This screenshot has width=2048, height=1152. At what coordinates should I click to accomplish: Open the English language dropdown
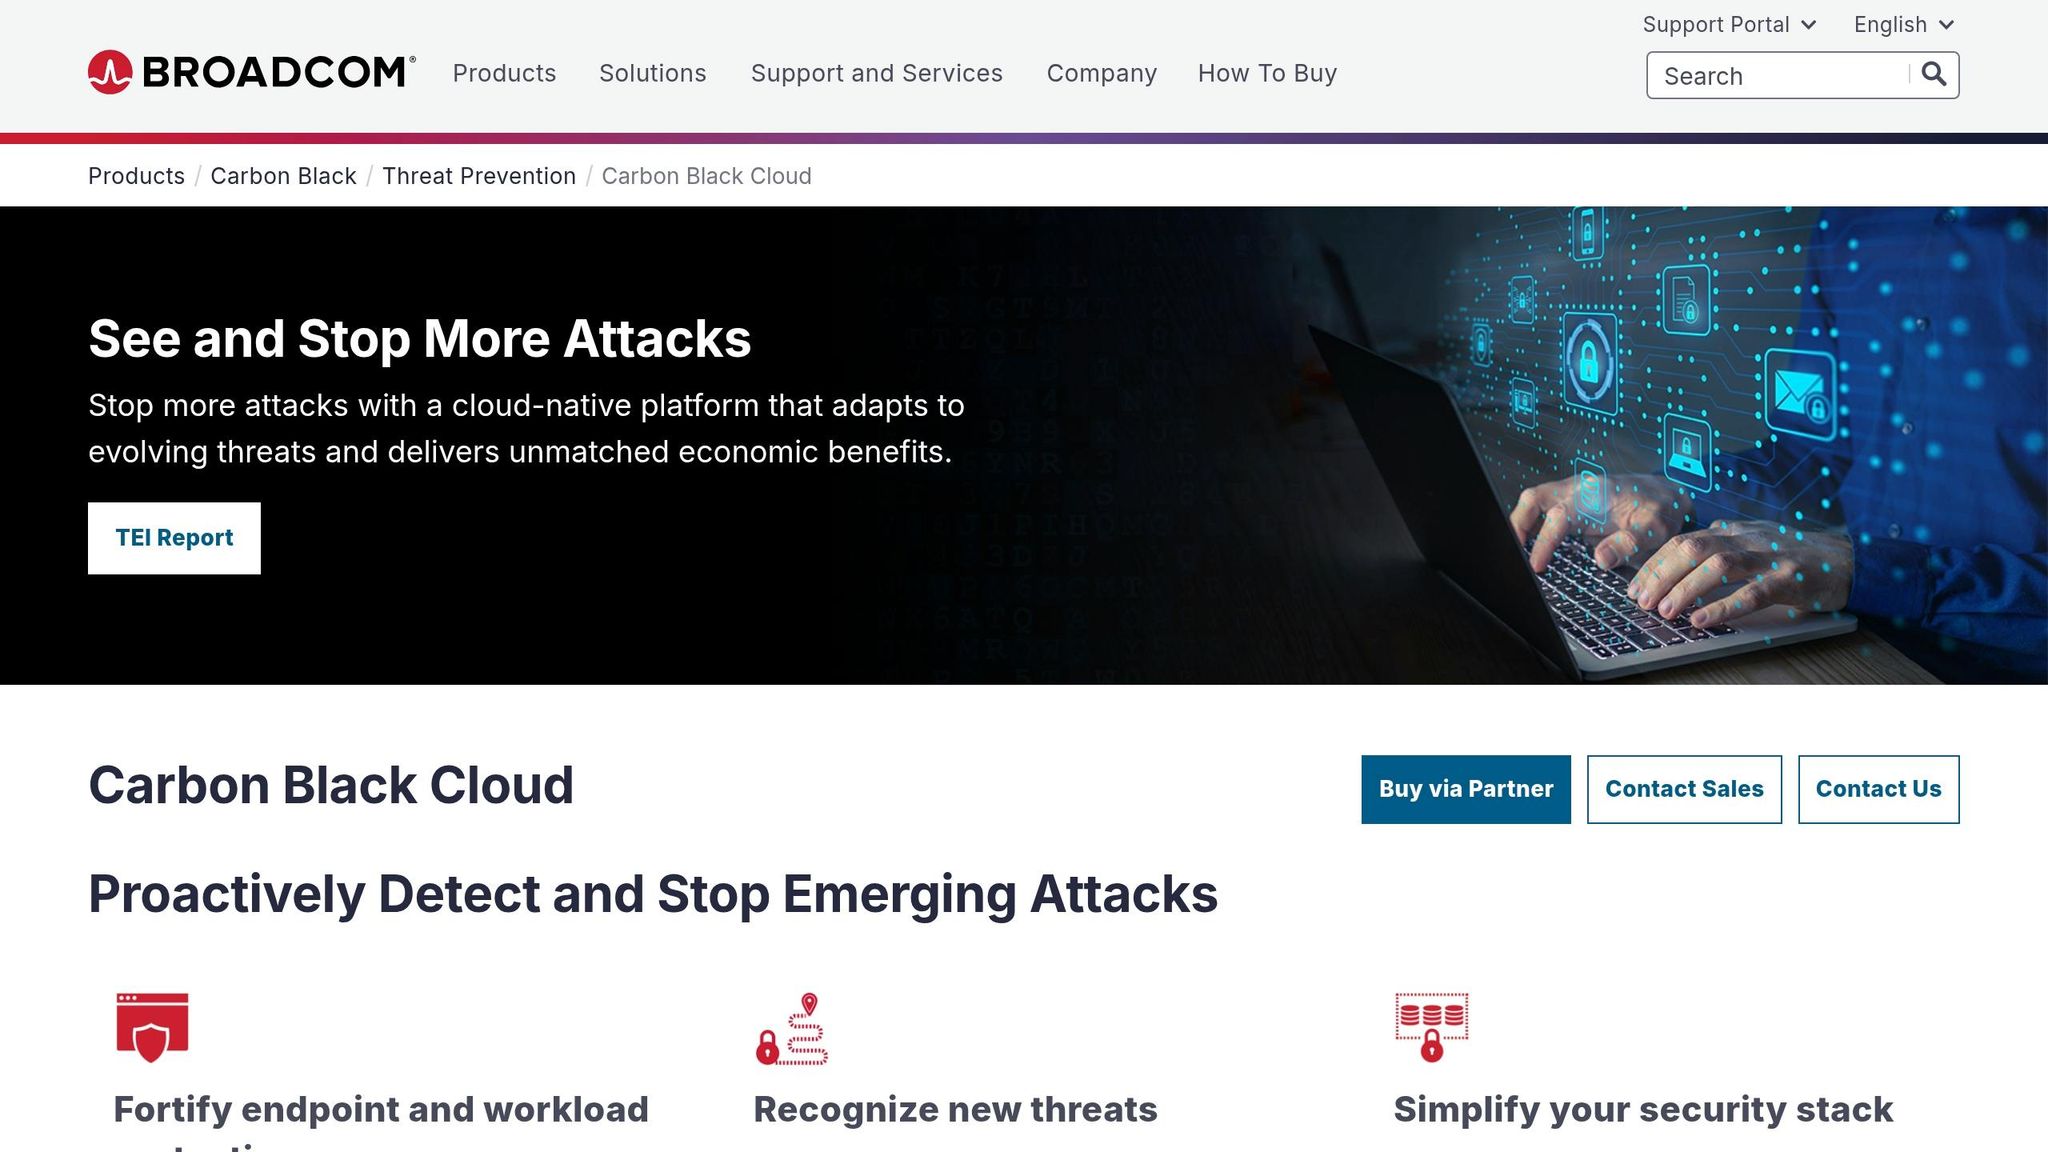pos(1902,25)
